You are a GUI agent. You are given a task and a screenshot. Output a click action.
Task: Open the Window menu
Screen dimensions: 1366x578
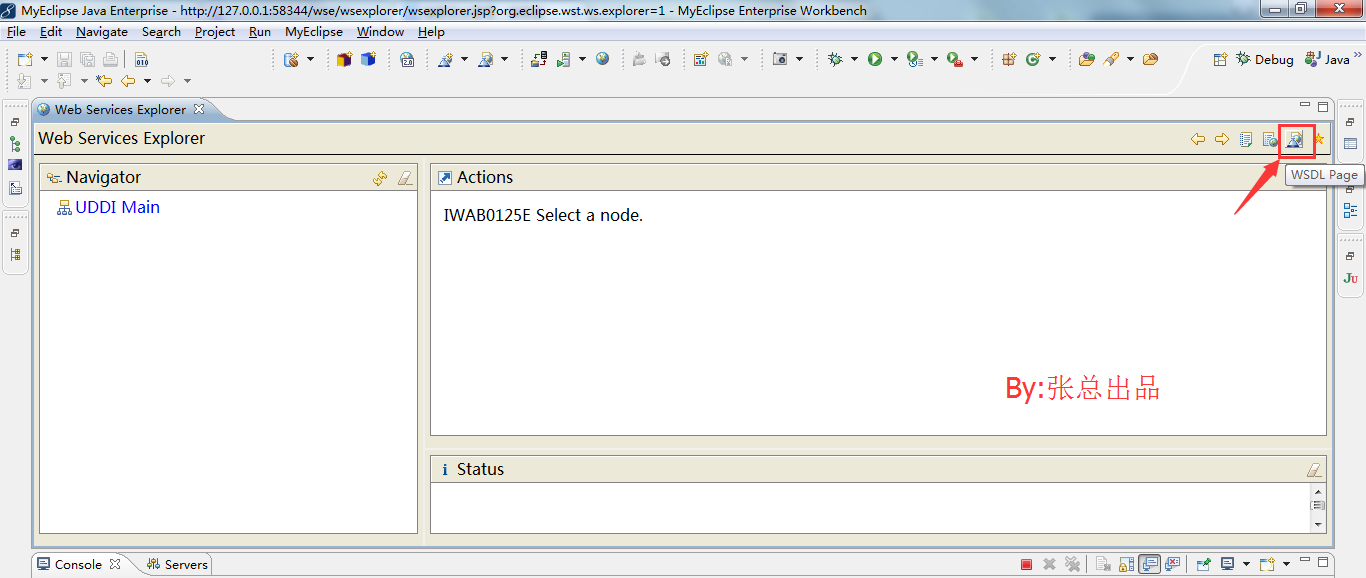click(380, 32)
